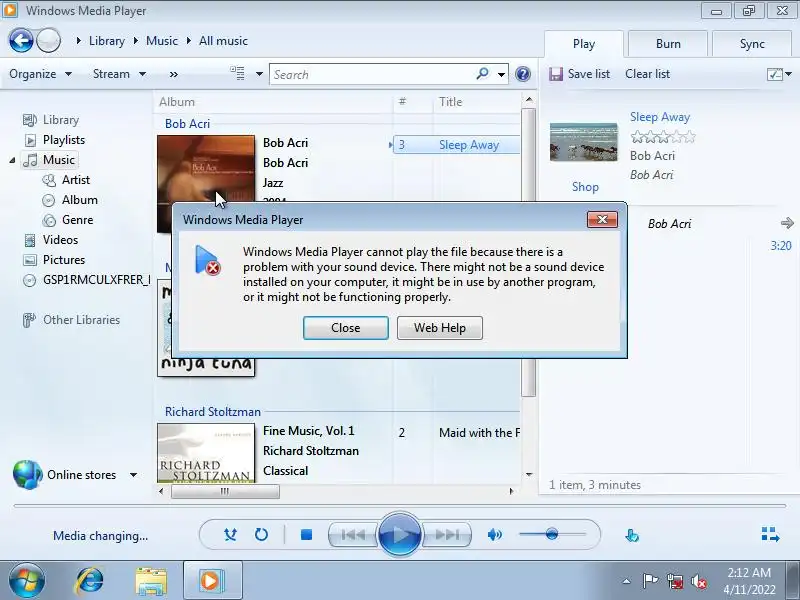Click the View options icon

[x=237, y=73]
